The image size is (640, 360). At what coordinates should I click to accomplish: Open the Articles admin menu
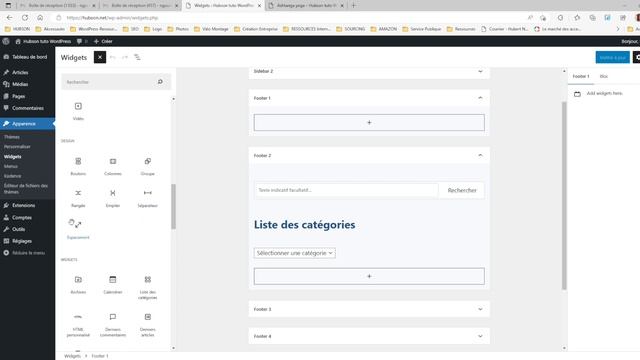coord(27,72)
